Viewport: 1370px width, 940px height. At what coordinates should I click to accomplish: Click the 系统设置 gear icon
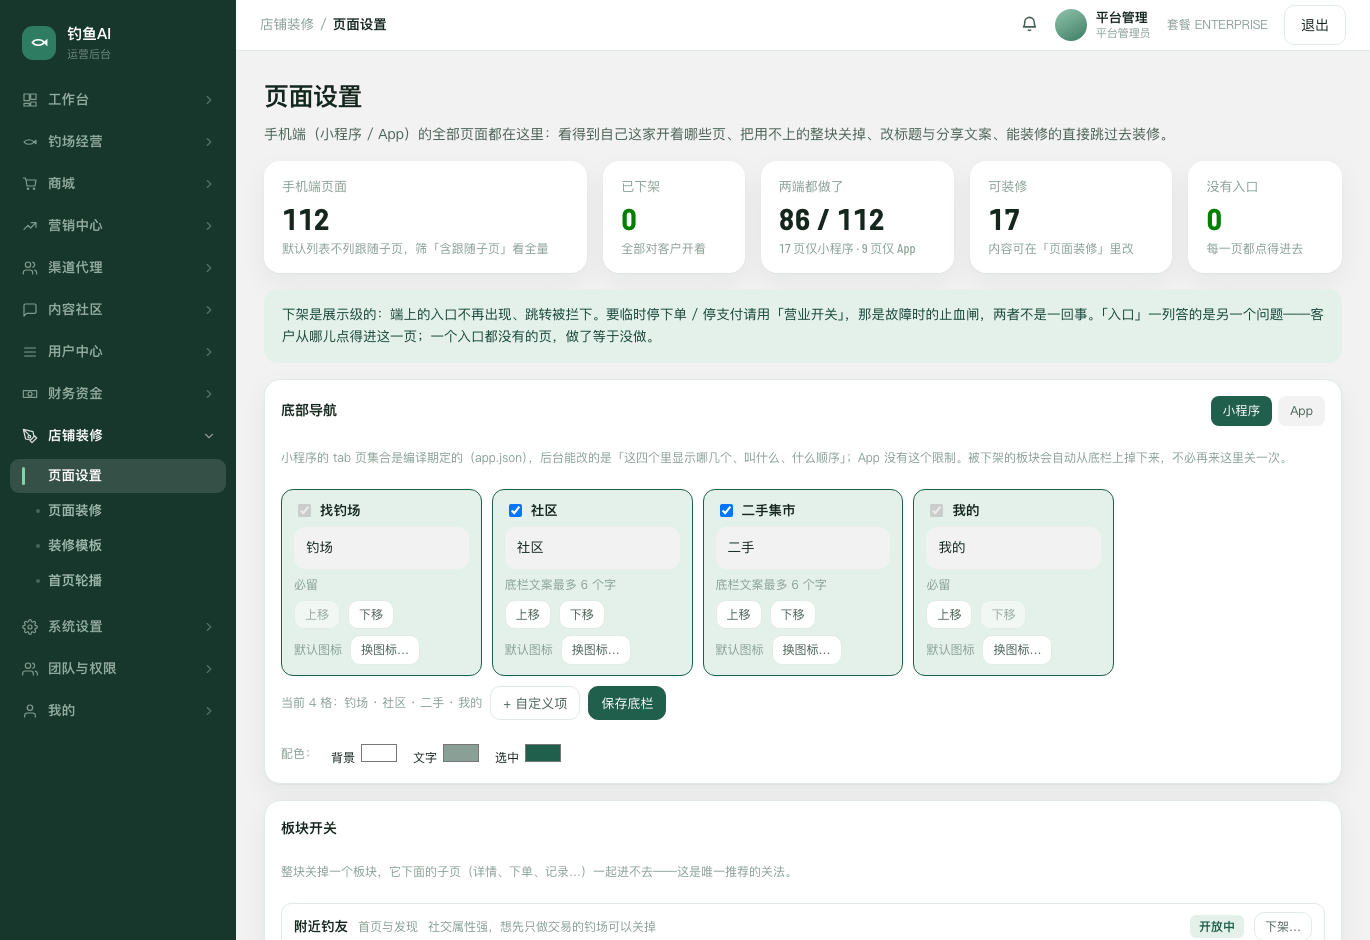[30, 627]
